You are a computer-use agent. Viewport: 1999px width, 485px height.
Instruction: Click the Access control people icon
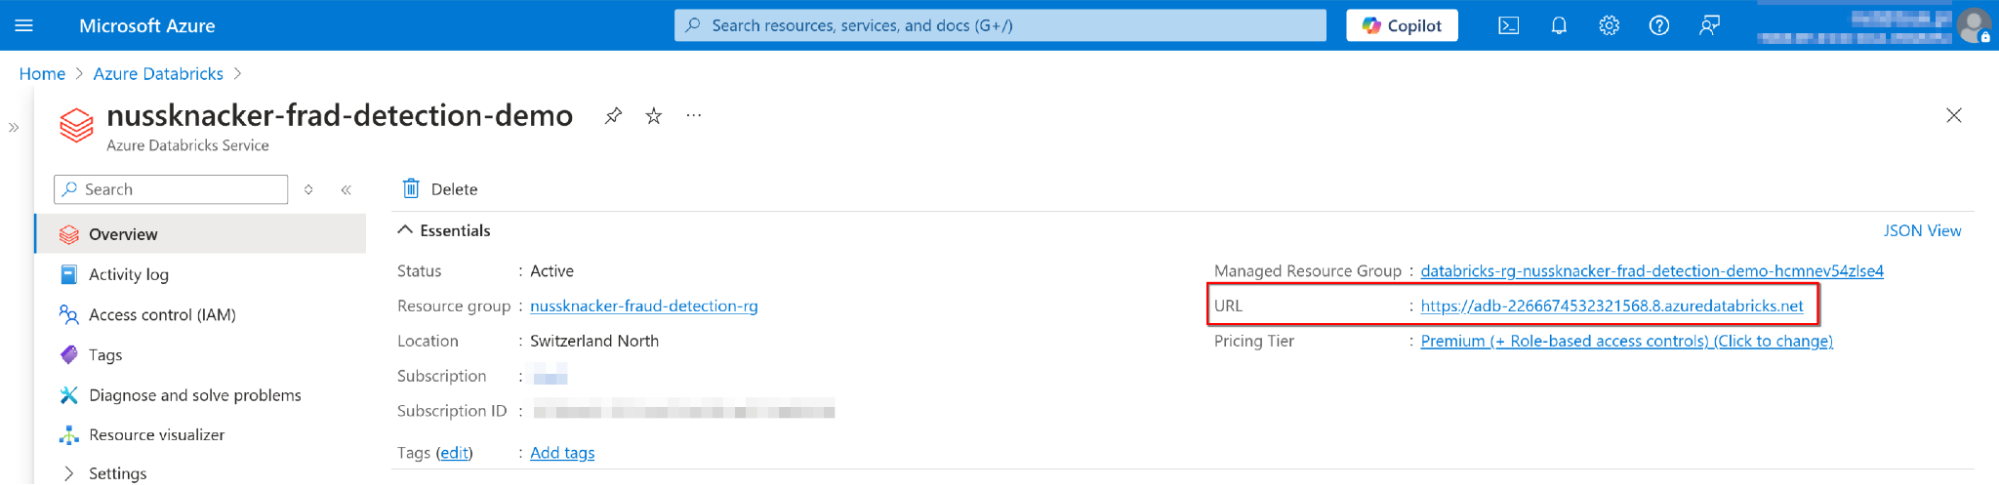pyautogui.click(x=69, y=314)
